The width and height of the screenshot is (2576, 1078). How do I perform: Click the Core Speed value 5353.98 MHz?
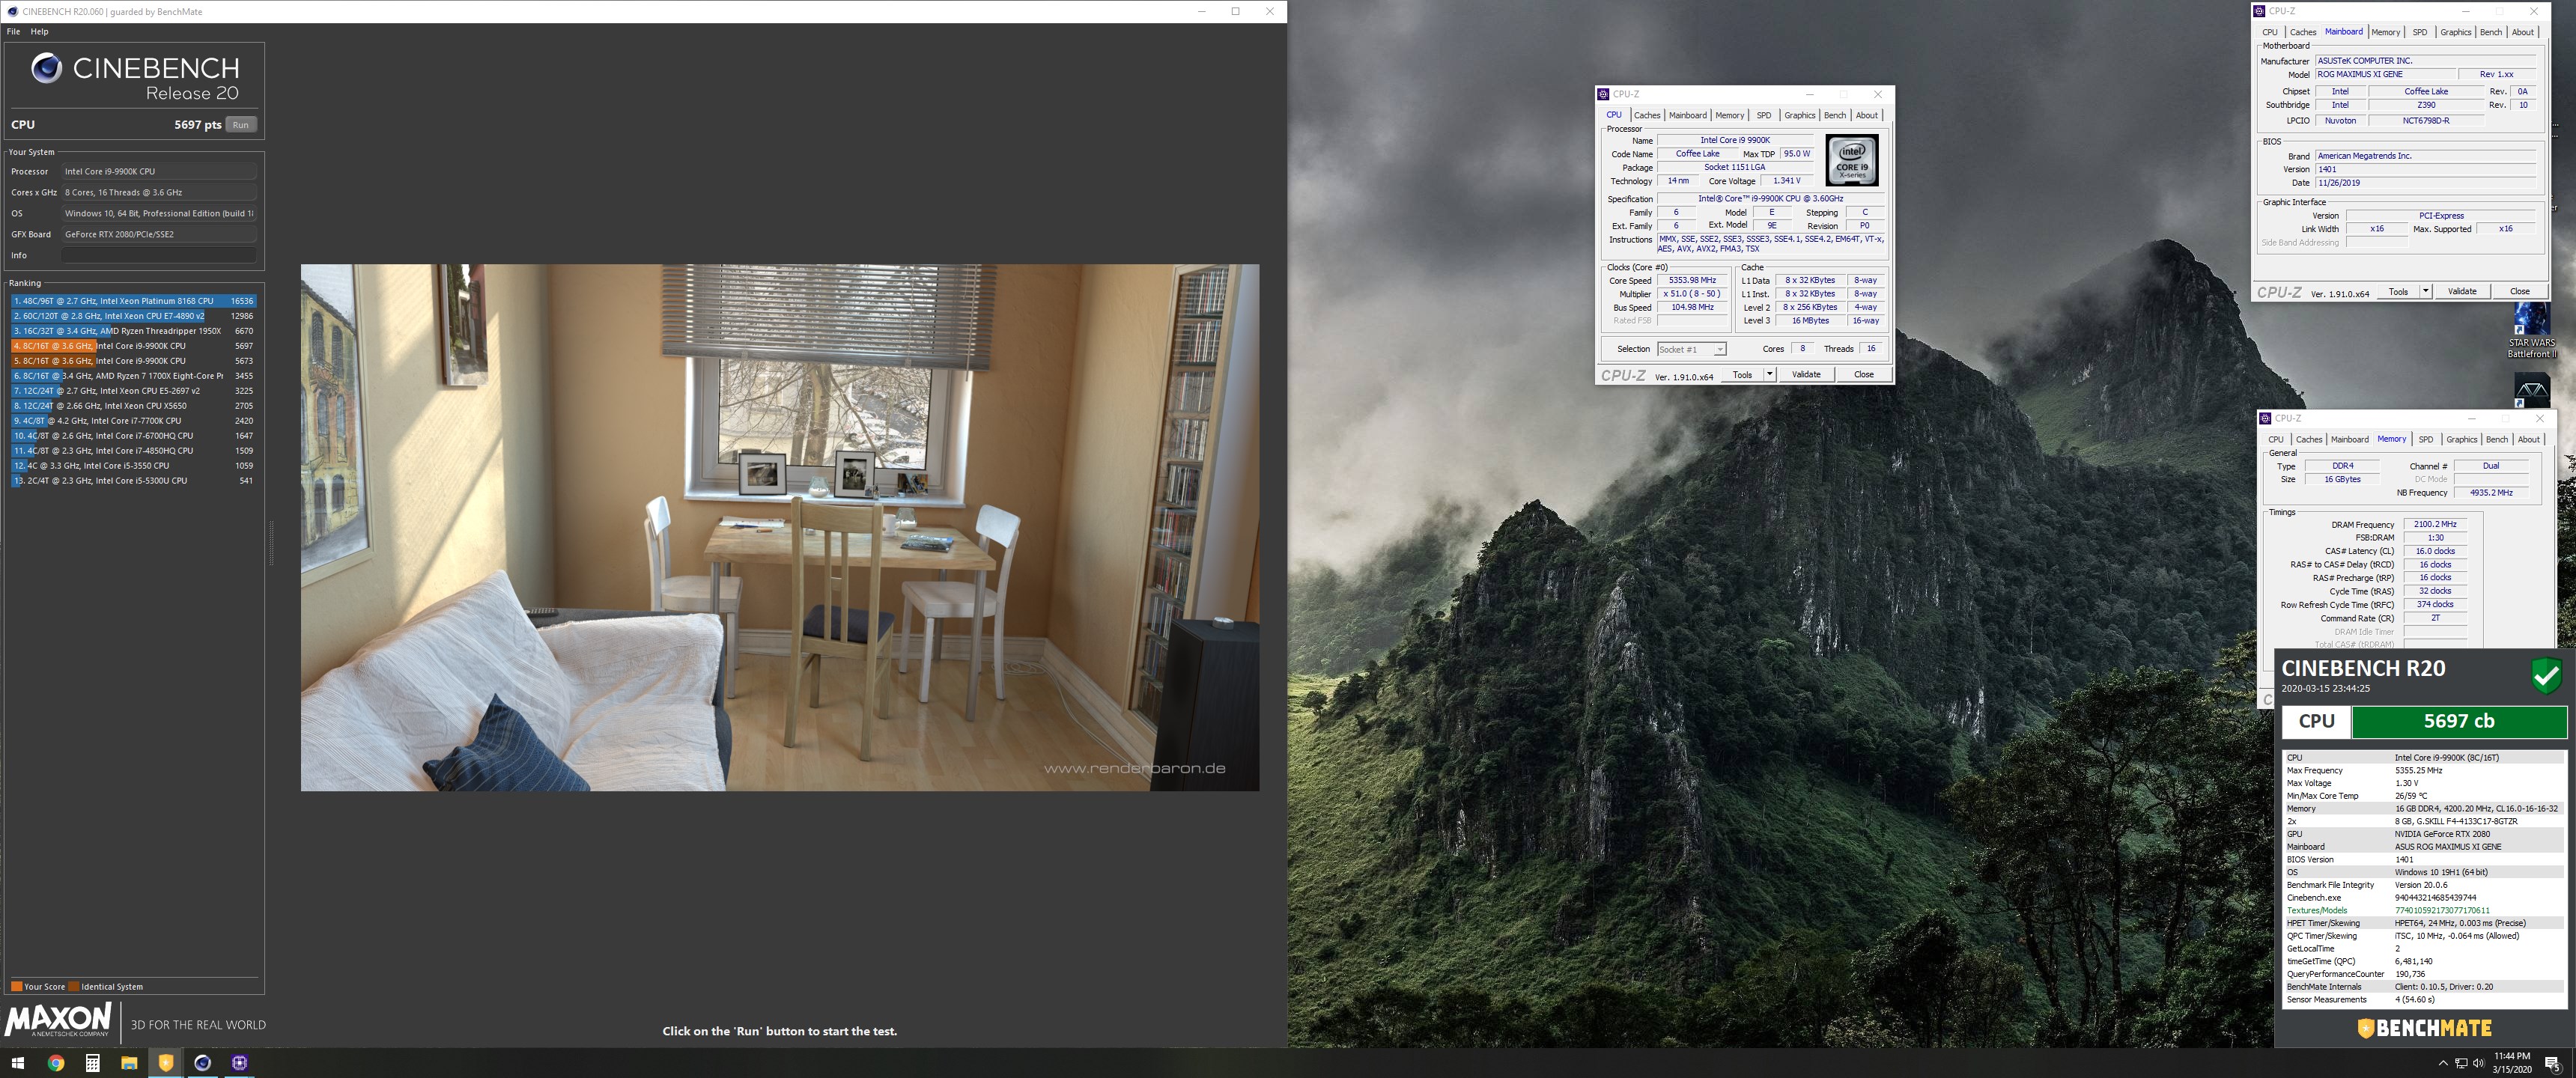click(1692, 280)
